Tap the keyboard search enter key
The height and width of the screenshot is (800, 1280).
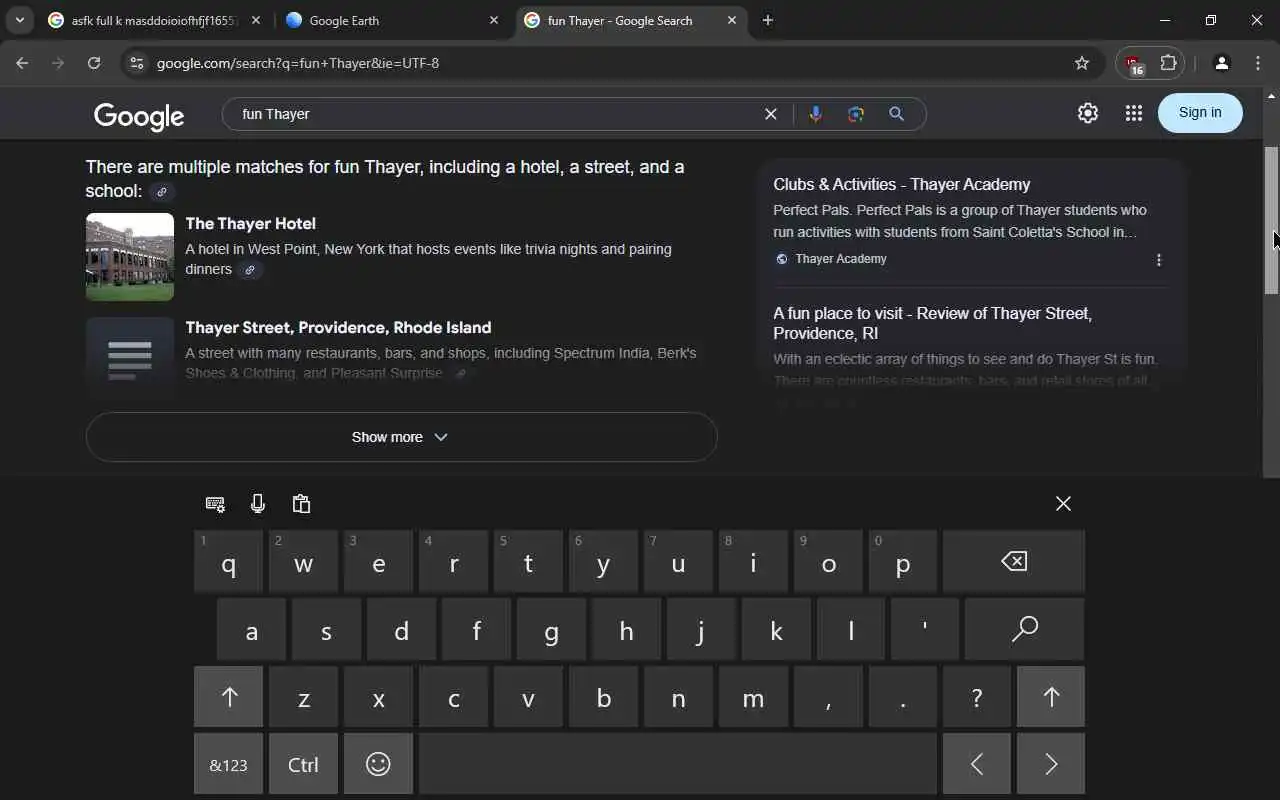click(x=1024, y=630)
